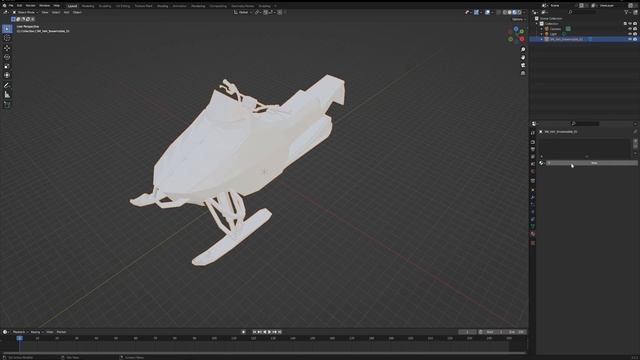Select the Transform tool
Viewport: 640px width, 360px height.
(7, 76)
